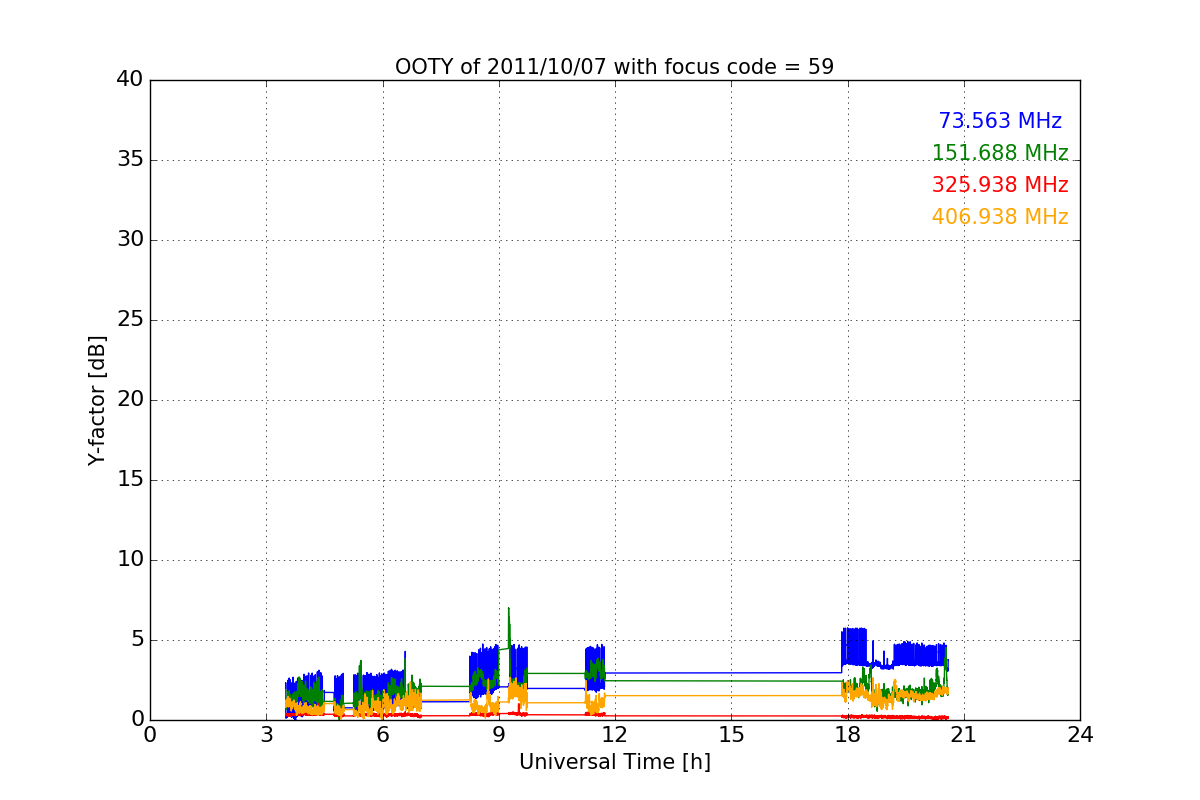The image size is (1200, 800).
Task: Click the y-axis tick label 35
Action: click(x=130, y=160)
